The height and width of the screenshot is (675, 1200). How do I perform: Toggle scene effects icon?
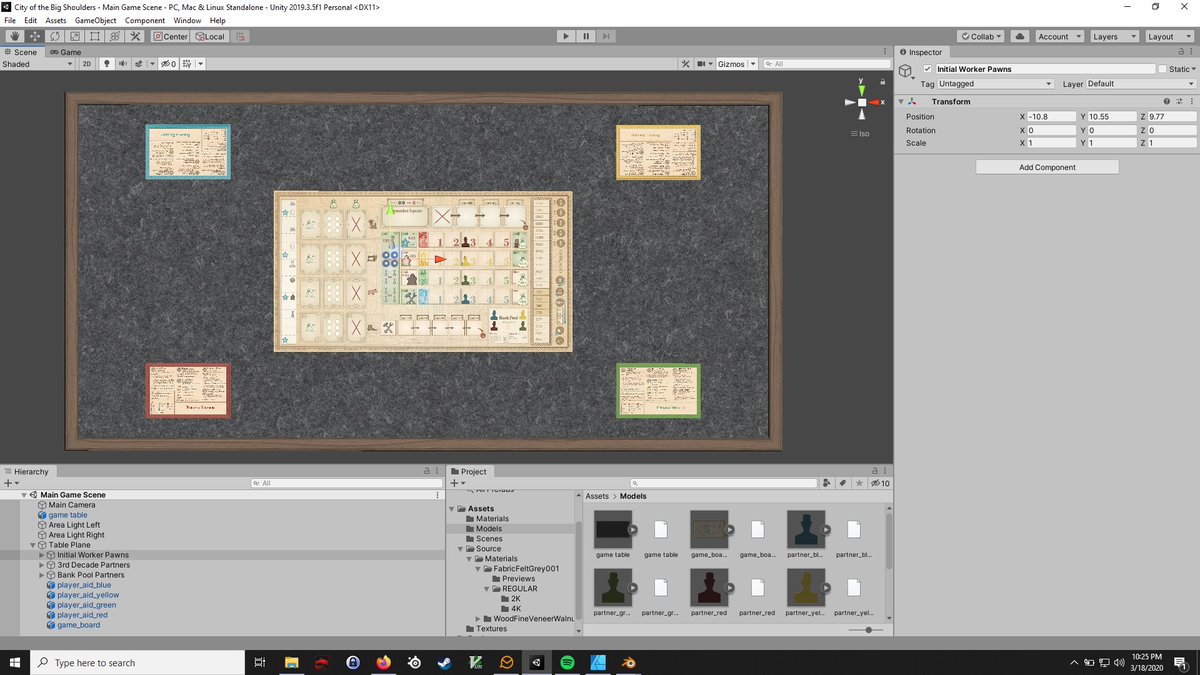[x=140, y=64]
